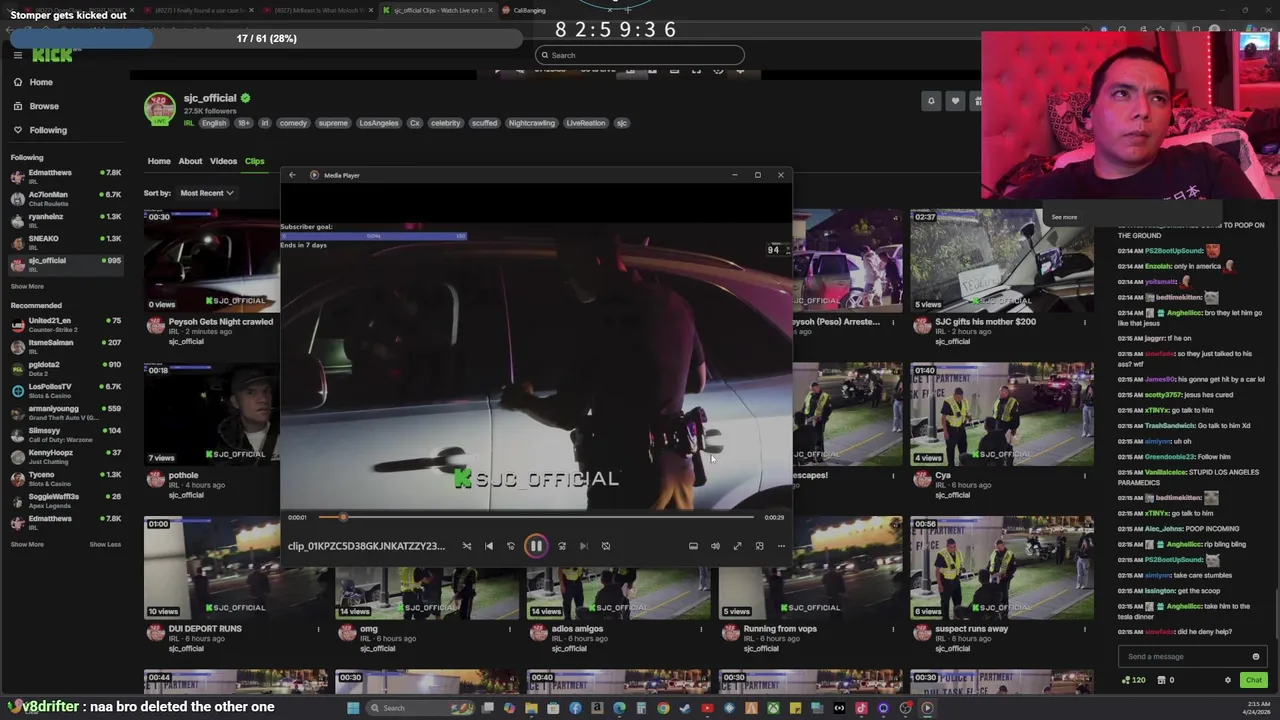Open chat settings gear icon
1280x720 pixels.
pos(1228,680)
